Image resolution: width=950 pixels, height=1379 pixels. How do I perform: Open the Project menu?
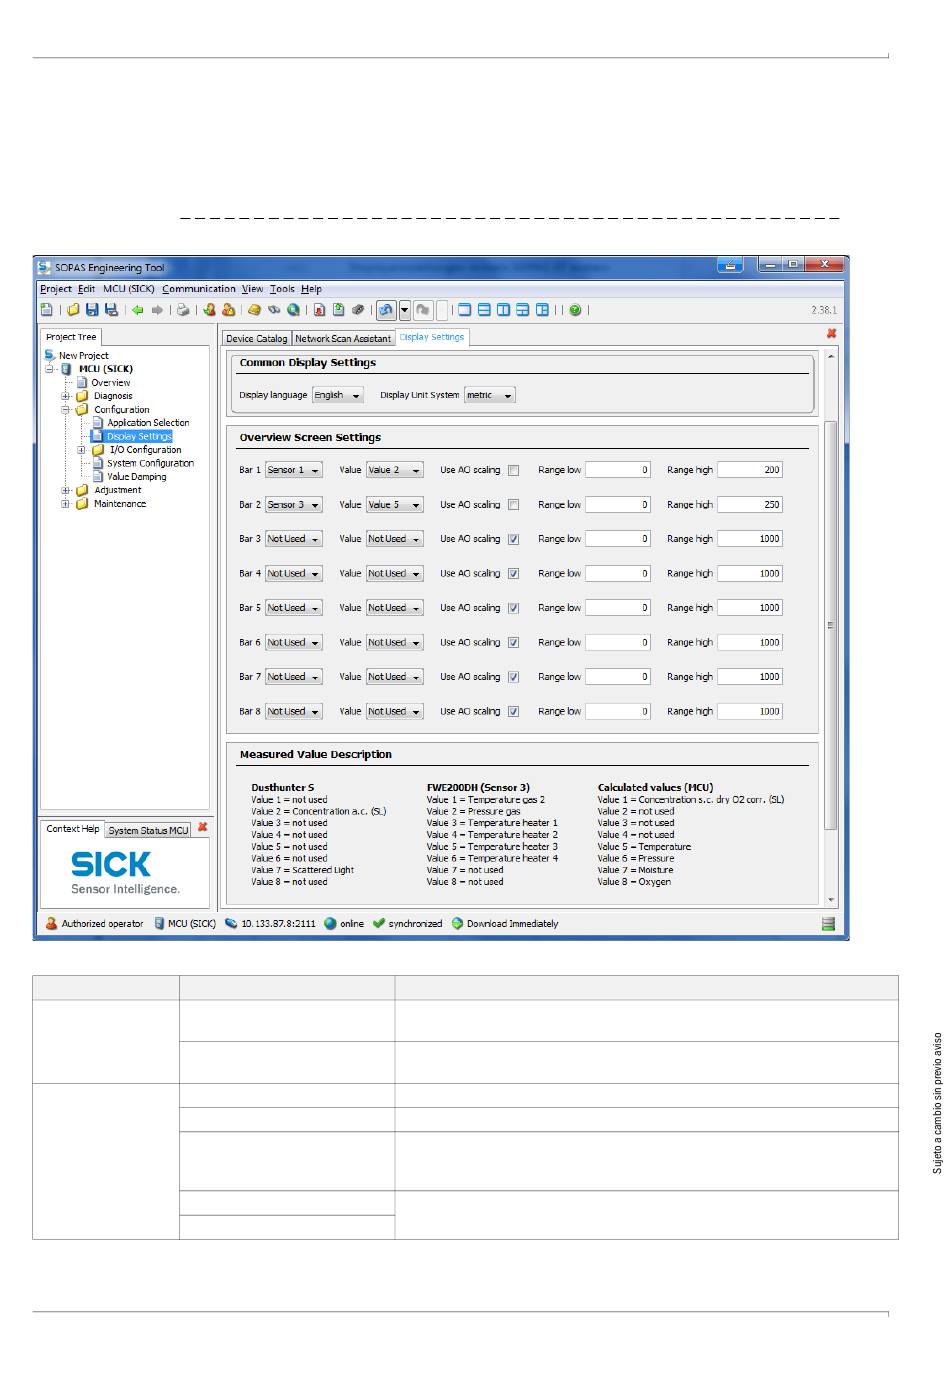click(x=56, y=289)
